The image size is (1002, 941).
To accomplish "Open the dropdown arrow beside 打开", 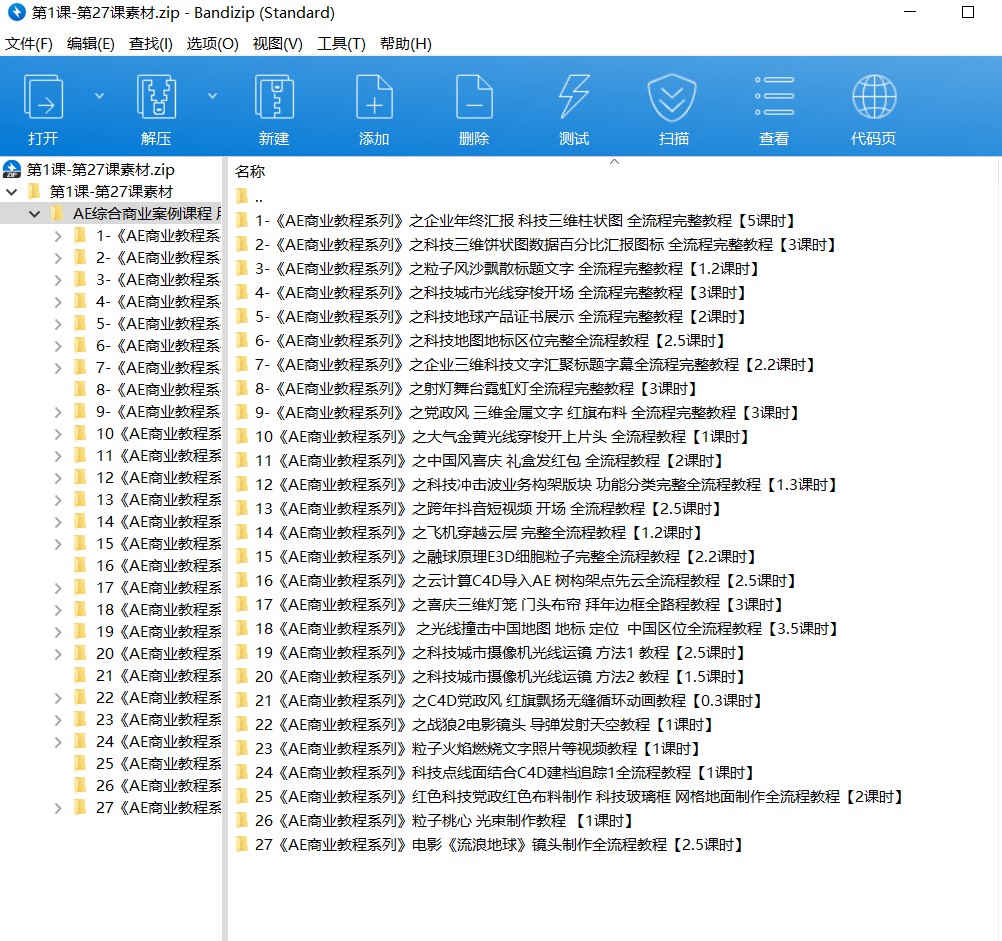I will [x=99, y=96].
